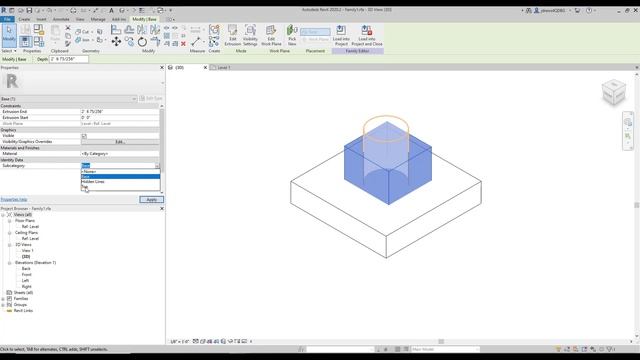Click the Split Element tool icon

coord(167,28)
